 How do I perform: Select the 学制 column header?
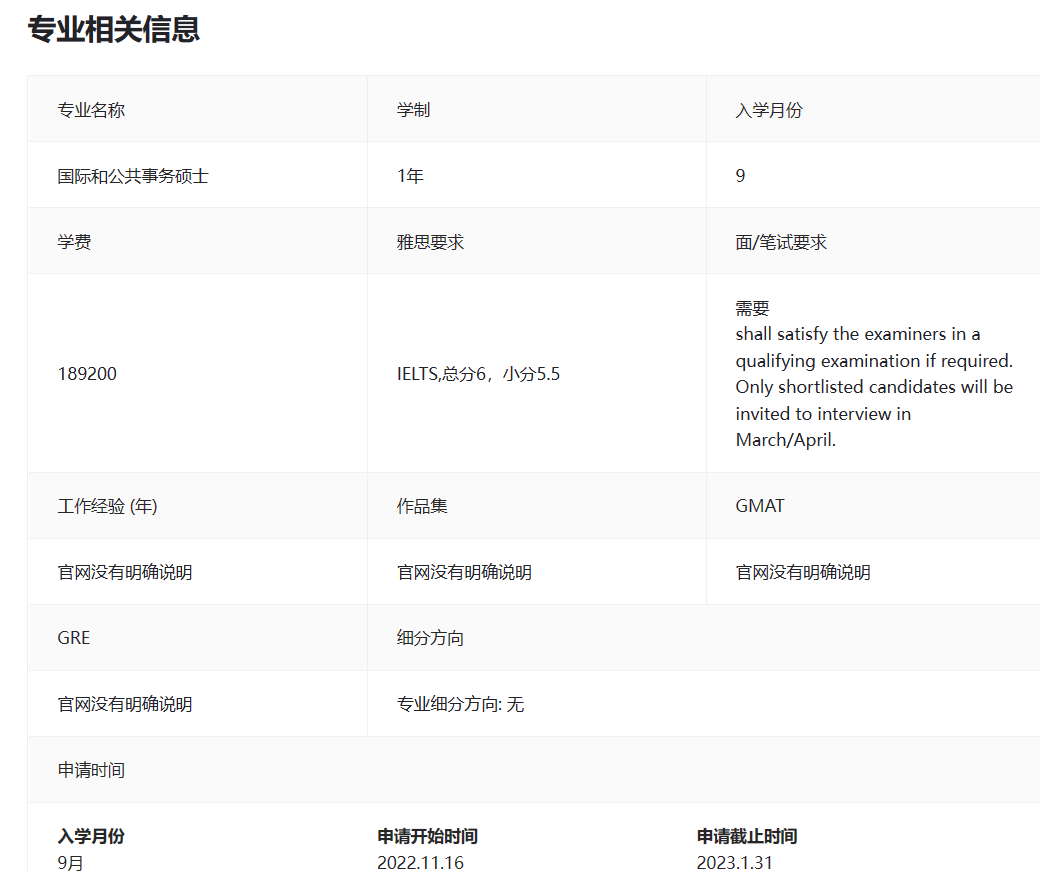click(413, 110)
